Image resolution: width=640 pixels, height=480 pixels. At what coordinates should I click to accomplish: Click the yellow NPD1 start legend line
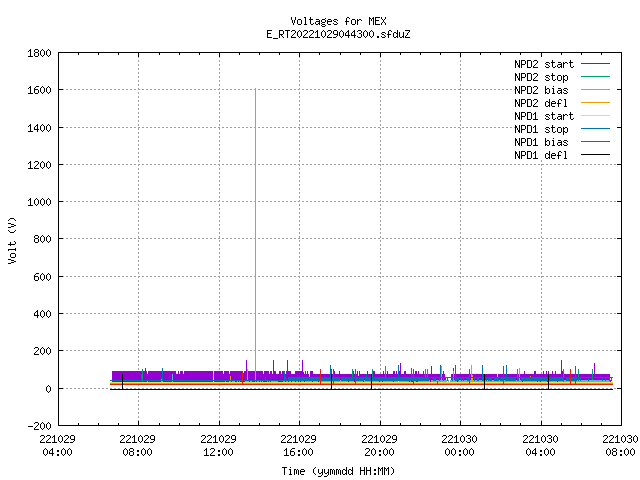[x=595, y=116]
